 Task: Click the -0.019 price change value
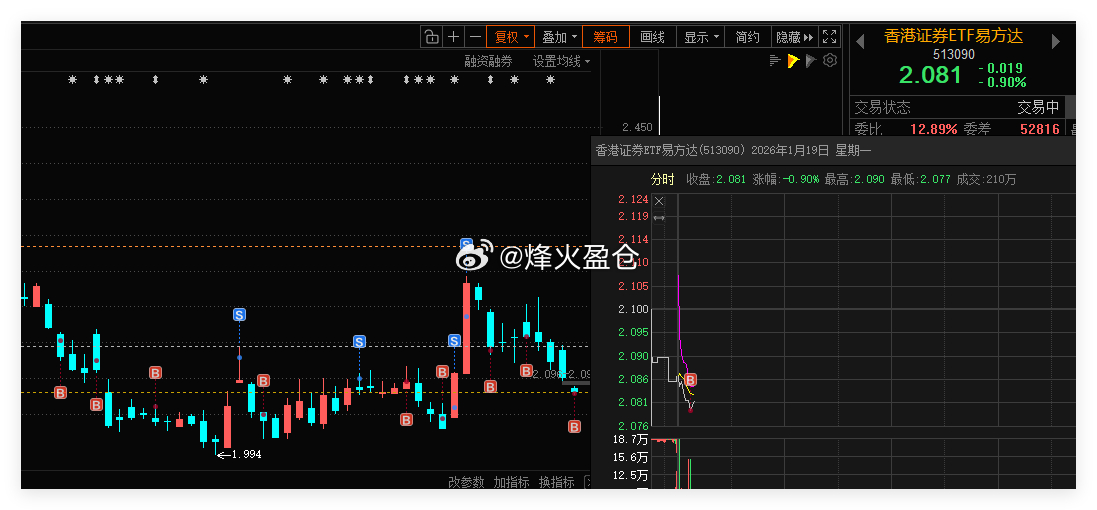point(1001,69)
